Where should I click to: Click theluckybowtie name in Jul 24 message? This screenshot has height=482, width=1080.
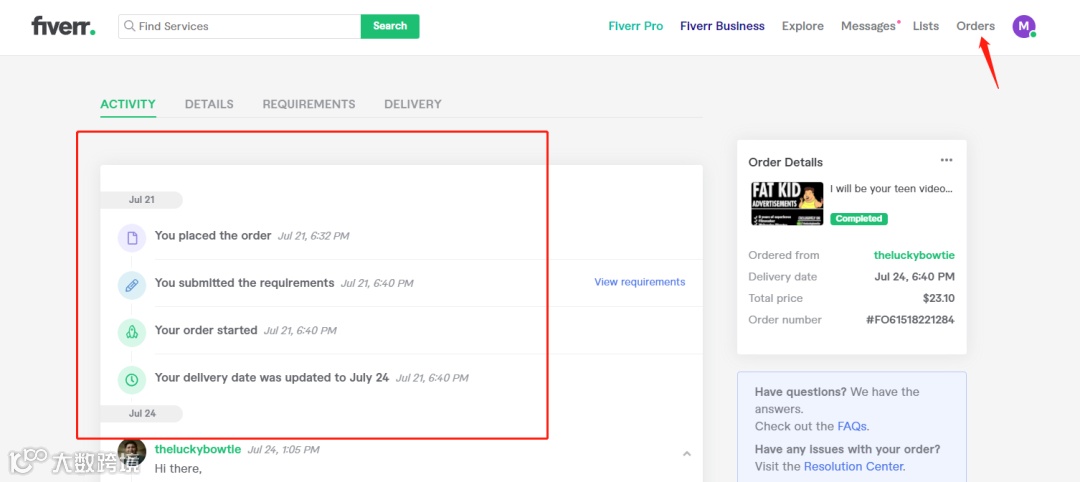(x=198, y=450)
